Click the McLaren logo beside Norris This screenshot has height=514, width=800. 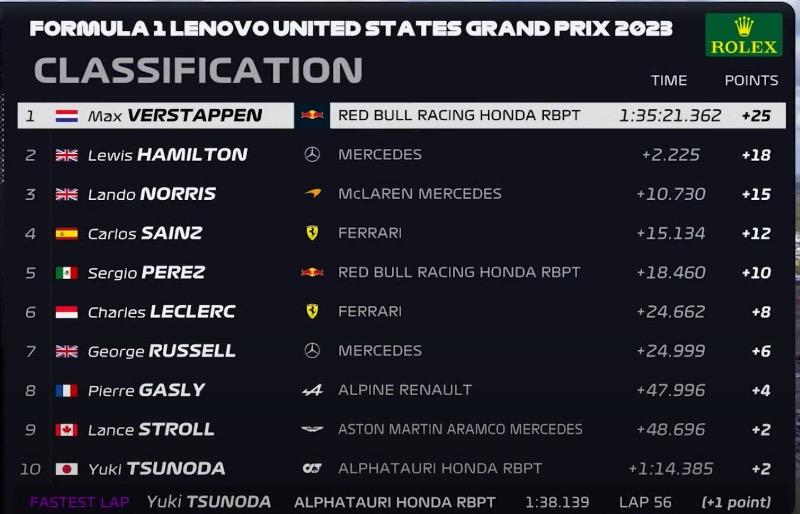click(313, 193)
